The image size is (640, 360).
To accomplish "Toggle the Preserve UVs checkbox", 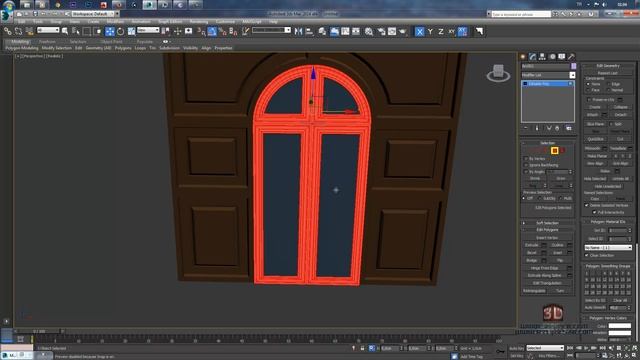I will (x=589, y=100).
